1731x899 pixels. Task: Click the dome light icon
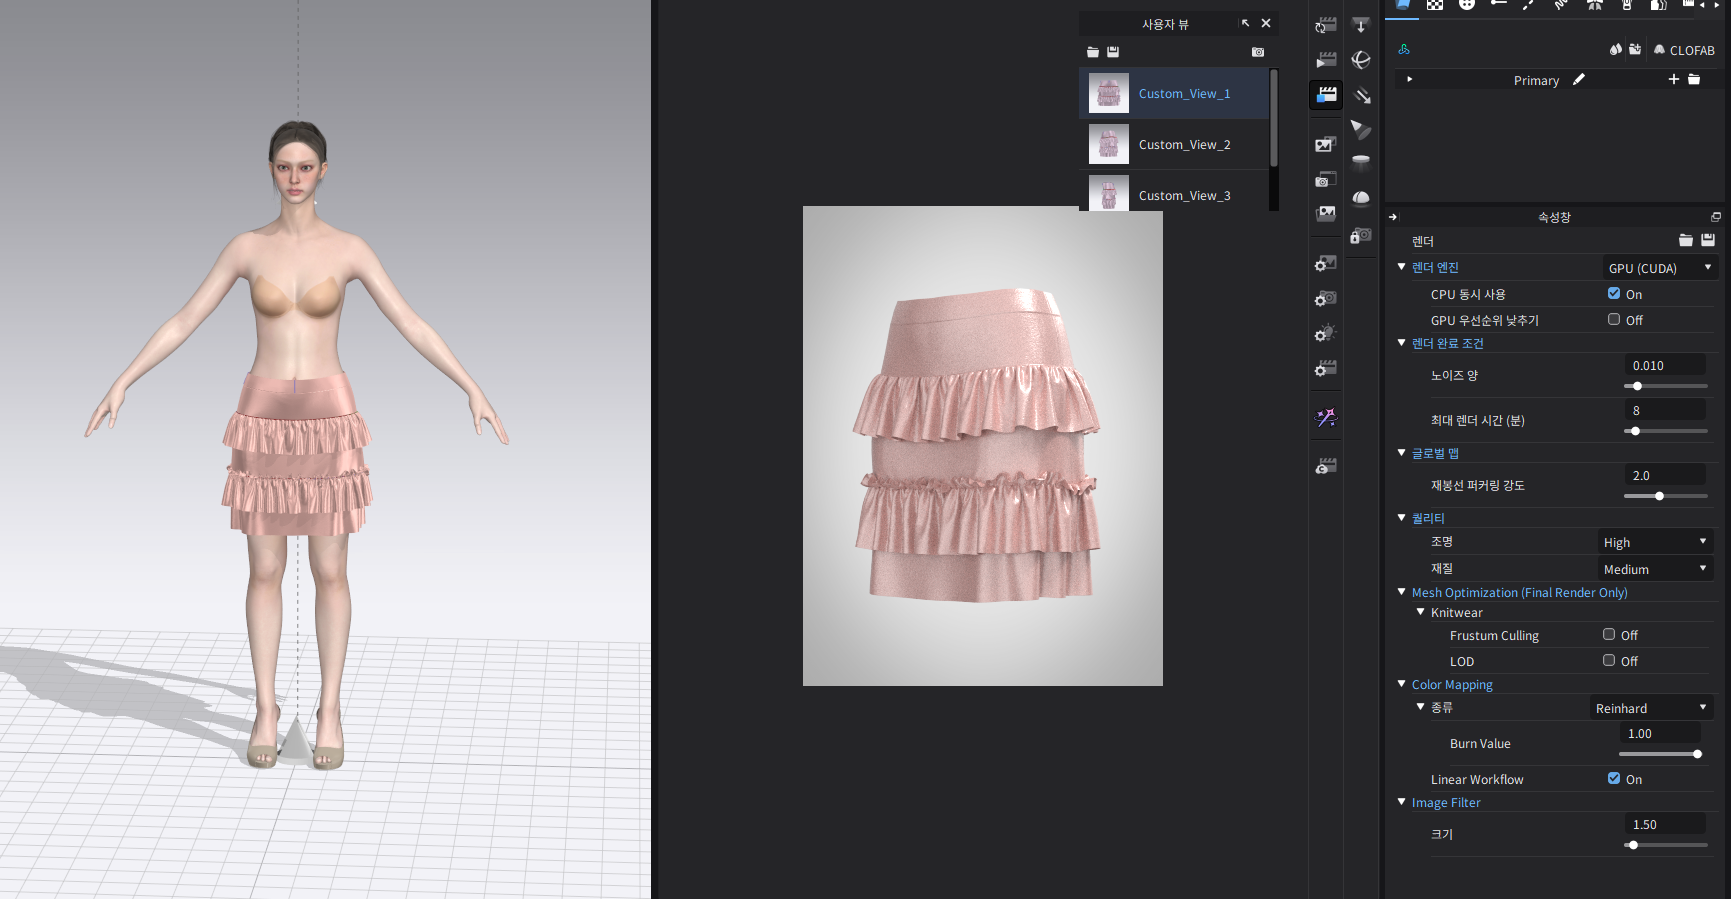pos(1361,197)
